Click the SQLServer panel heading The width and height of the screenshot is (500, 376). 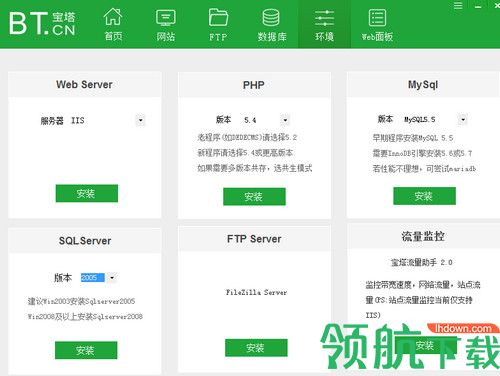tap(85, 241)
